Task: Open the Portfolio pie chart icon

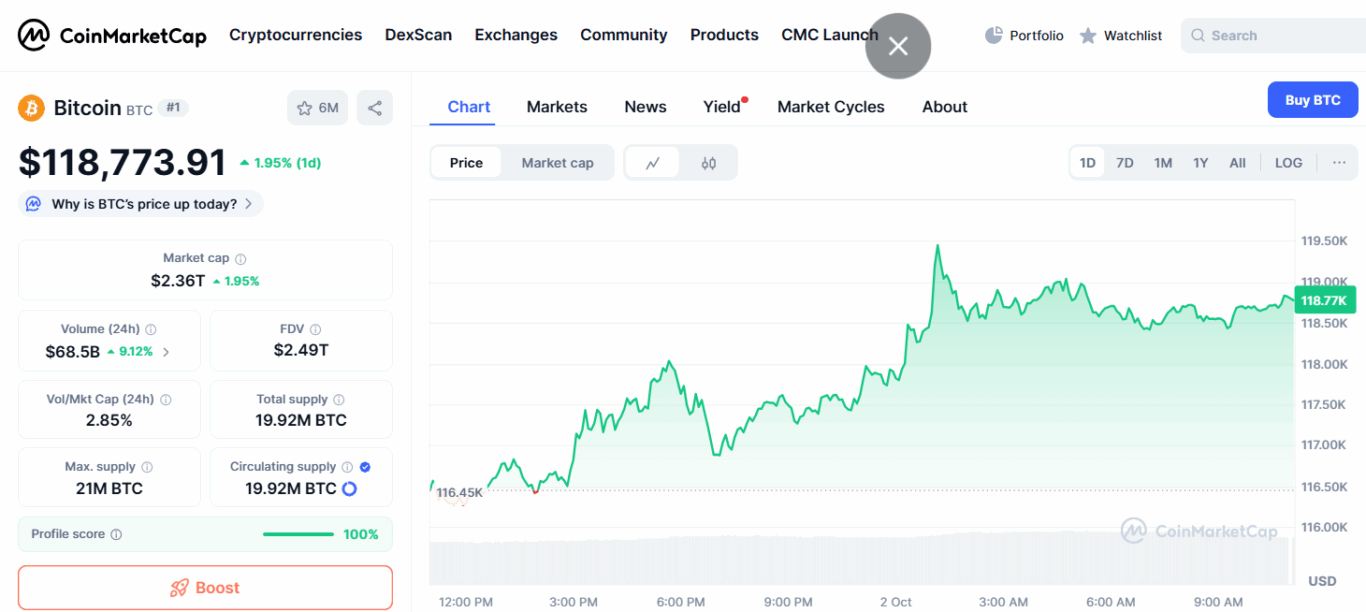Action: [993, 35]
